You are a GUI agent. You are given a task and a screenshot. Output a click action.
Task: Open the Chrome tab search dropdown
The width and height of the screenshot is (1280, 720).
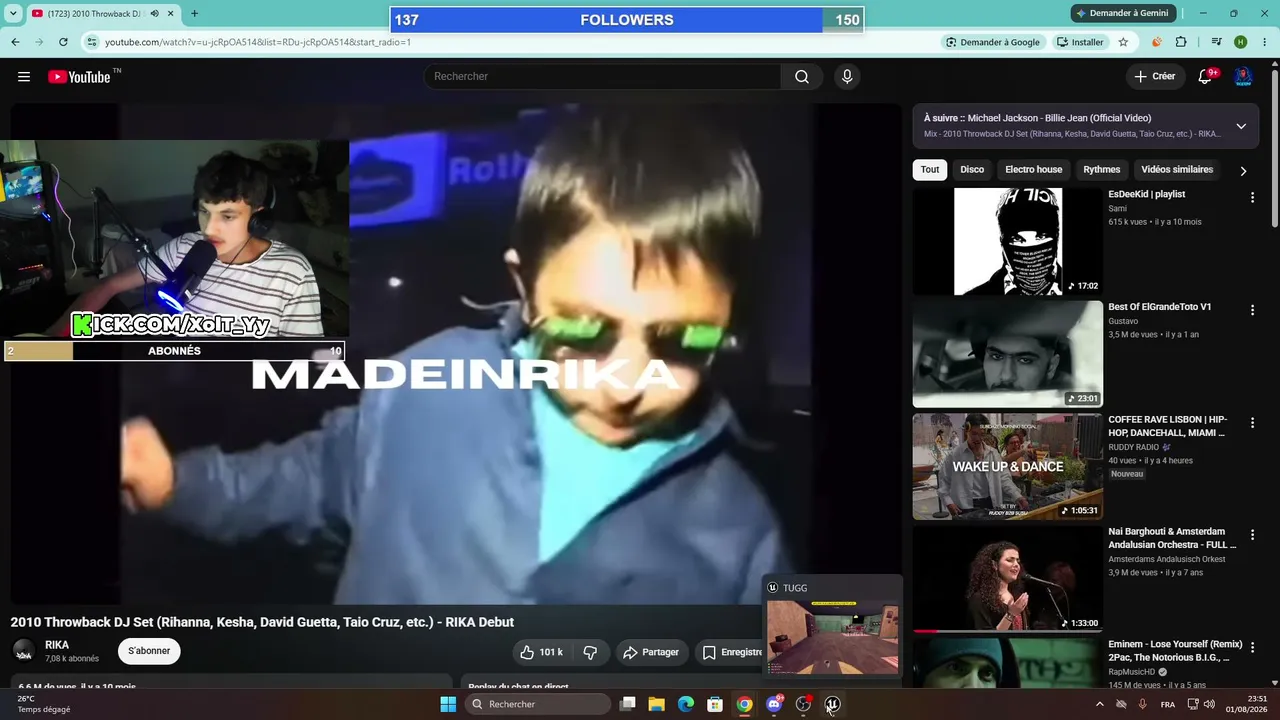(13, 14)
